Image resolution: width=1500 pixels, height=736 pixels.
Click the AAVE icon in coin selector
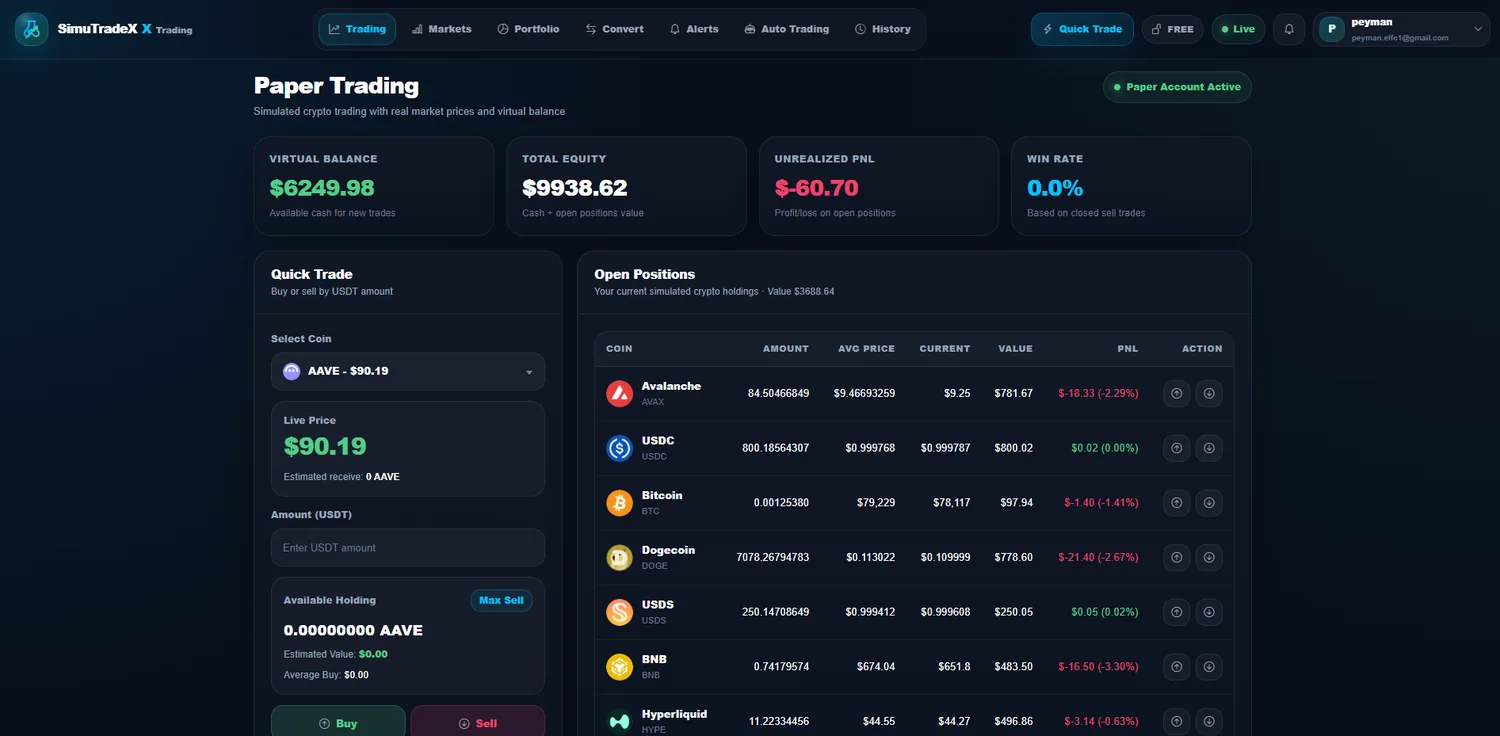292,371
